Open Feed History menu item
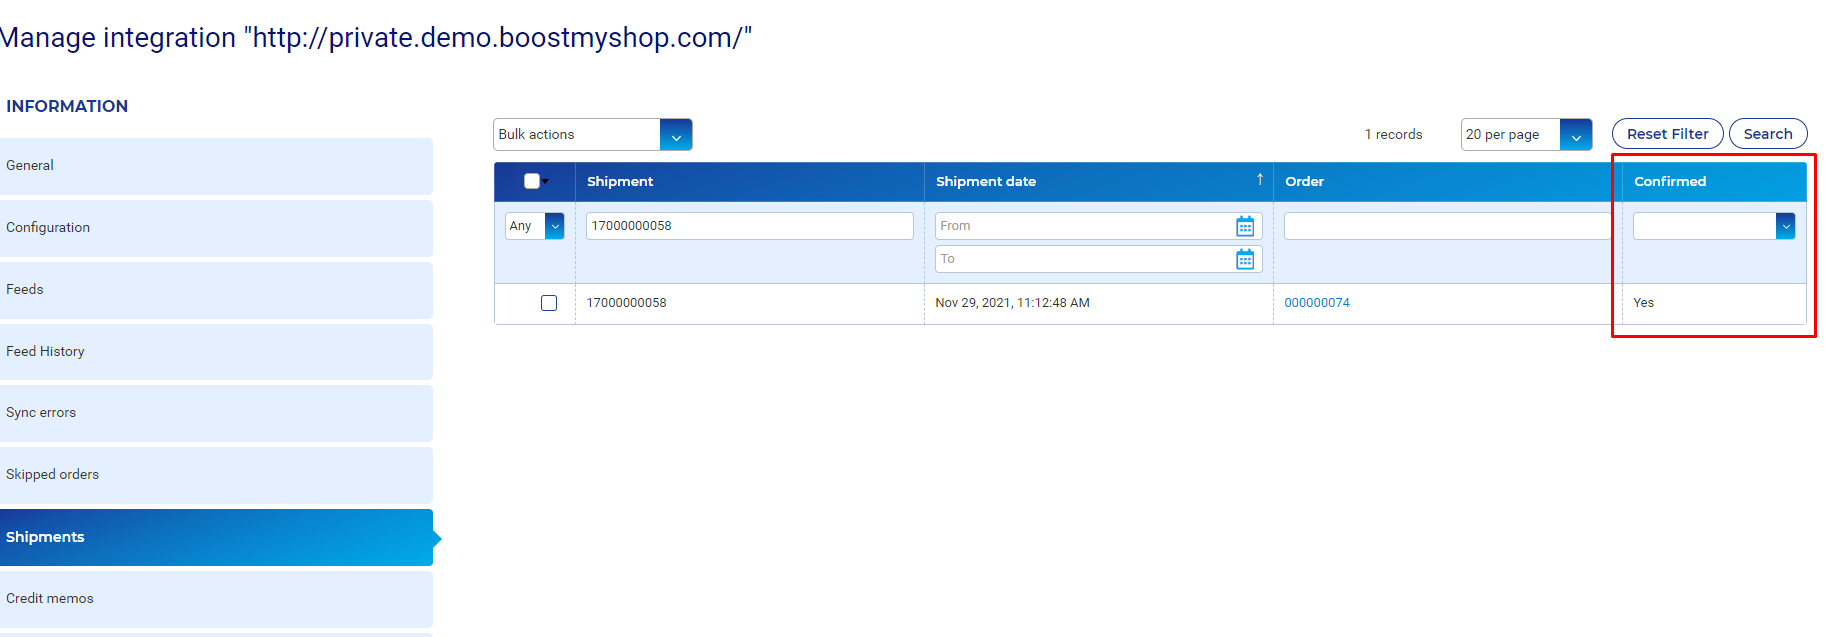Viewport: 1827px width, 637px height. pyautogui.click(x=216, y=352)
